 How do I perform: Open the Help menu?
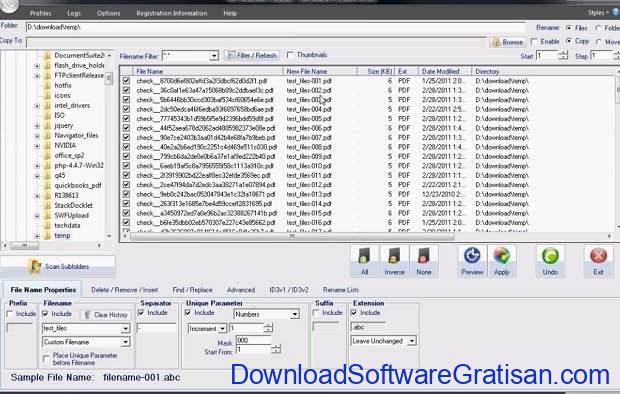click(x=230, y=13)
